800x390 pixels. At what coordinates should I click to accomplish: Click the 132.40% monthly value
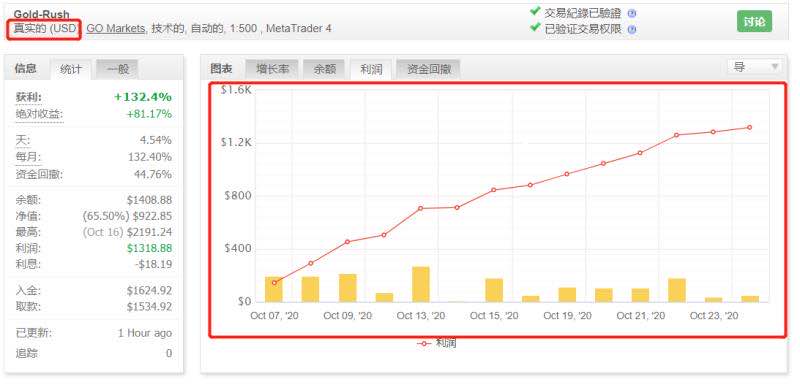click(x=150, y=157)
